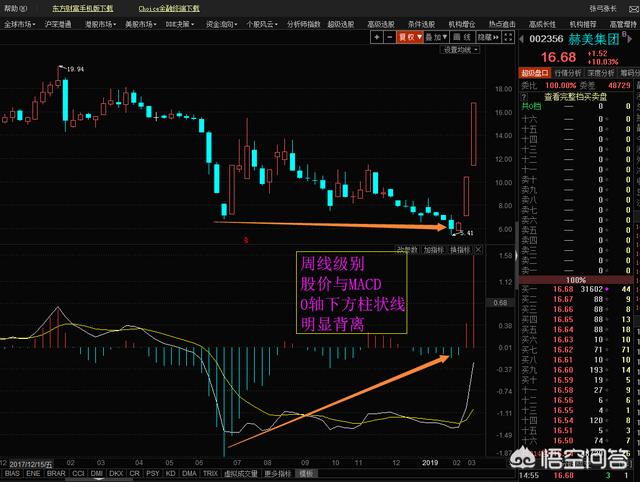Screen dimensions: 640x482
Task: Open the 模板 template tab
Action: click(x=306, y=473)
